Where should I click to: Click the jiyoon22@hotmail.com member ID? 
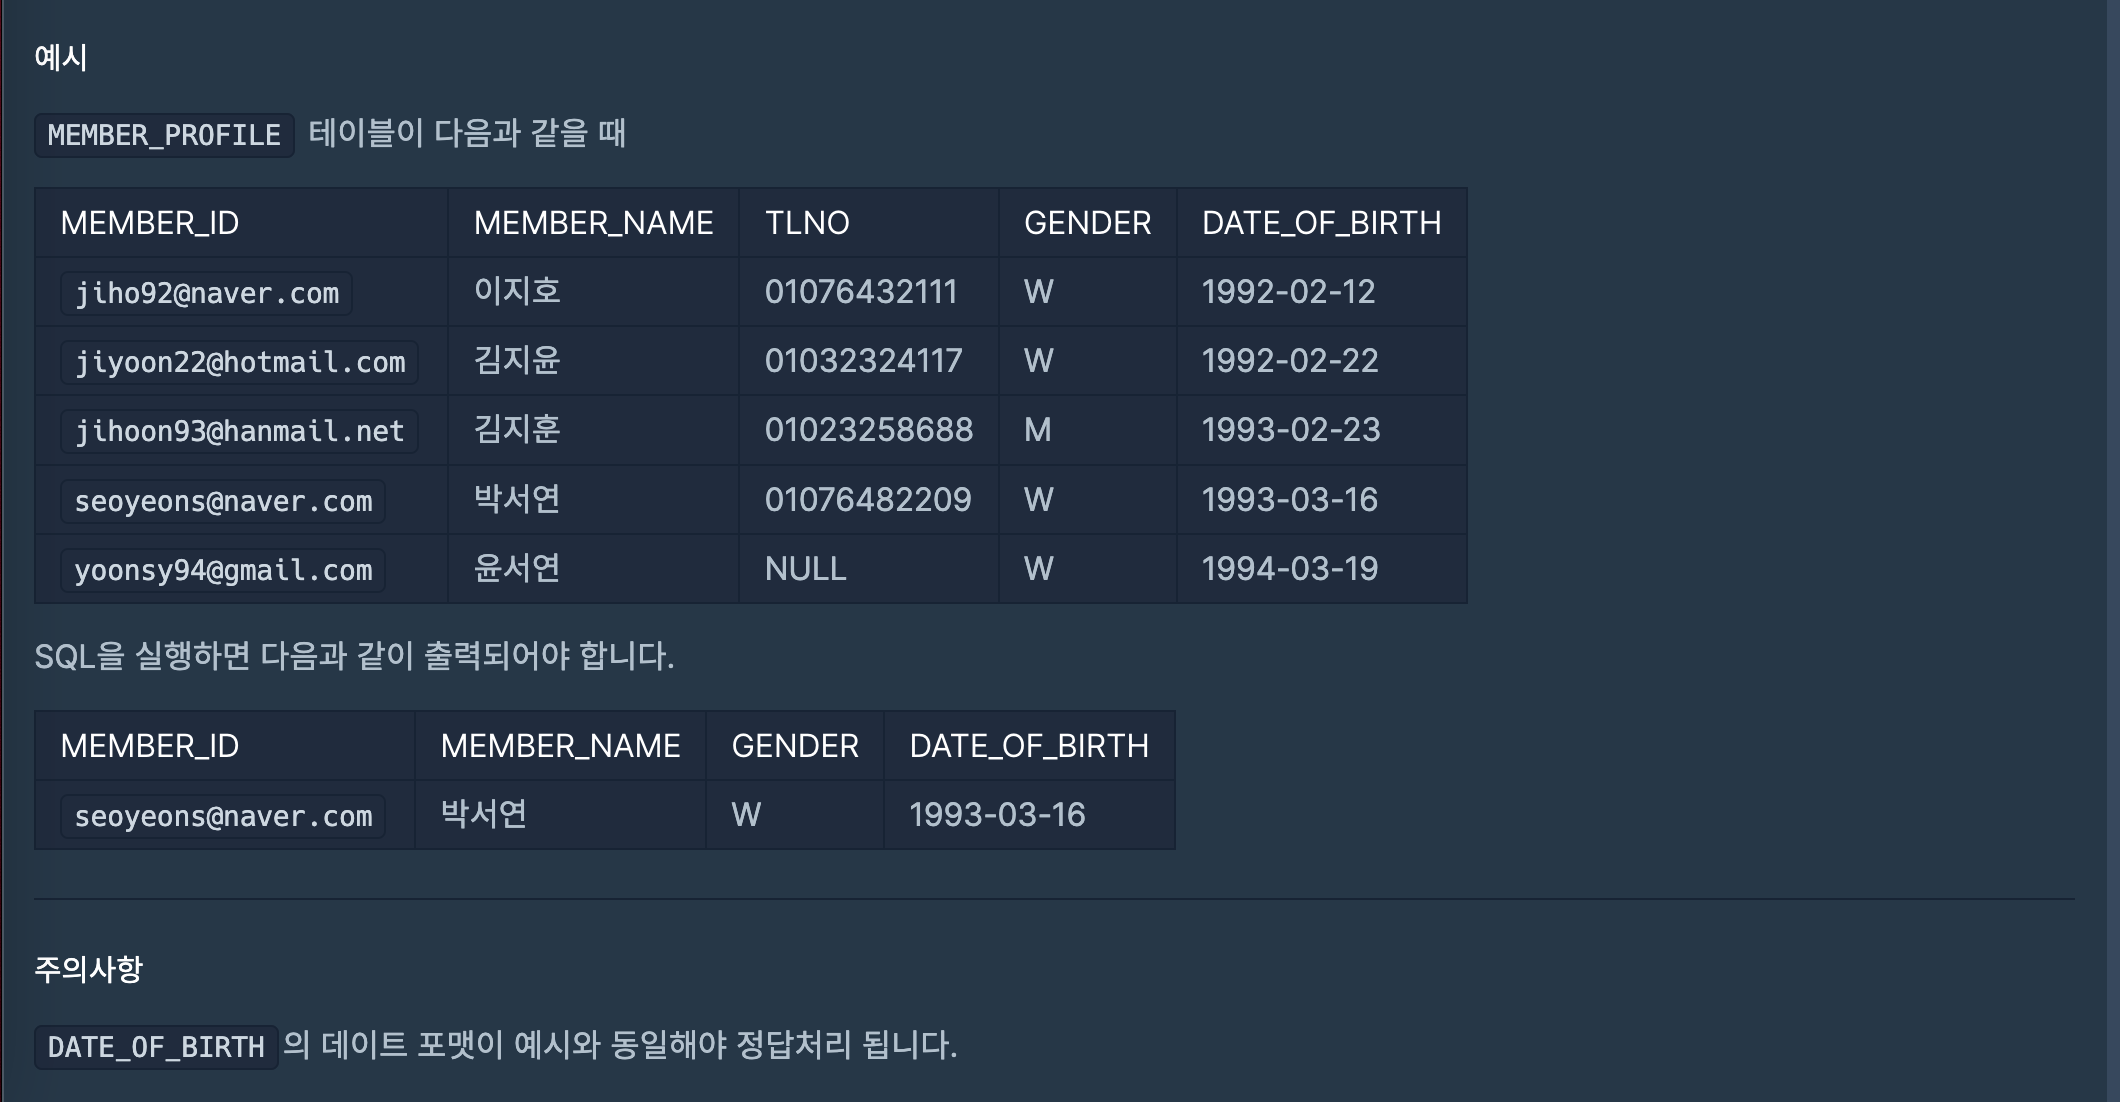(x=240, y=362)
